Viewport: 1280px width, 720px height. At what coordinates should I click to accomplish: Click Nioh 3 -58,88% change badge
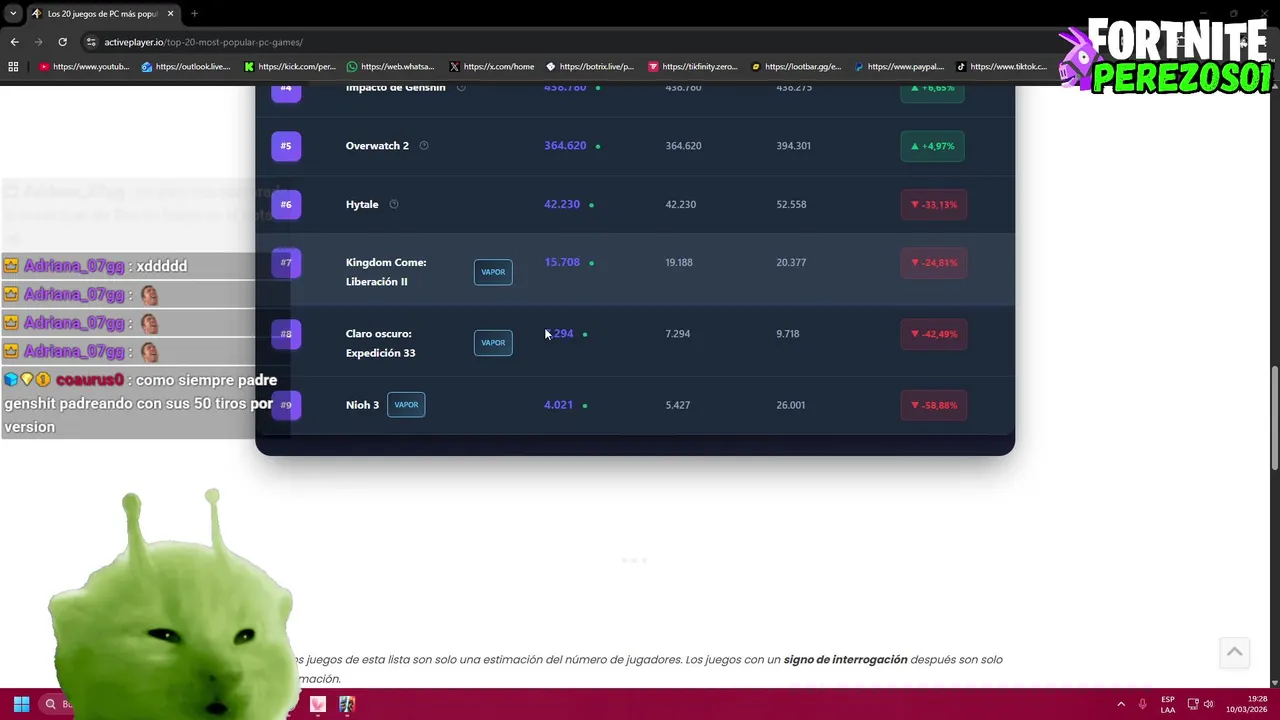click(933, 405)
